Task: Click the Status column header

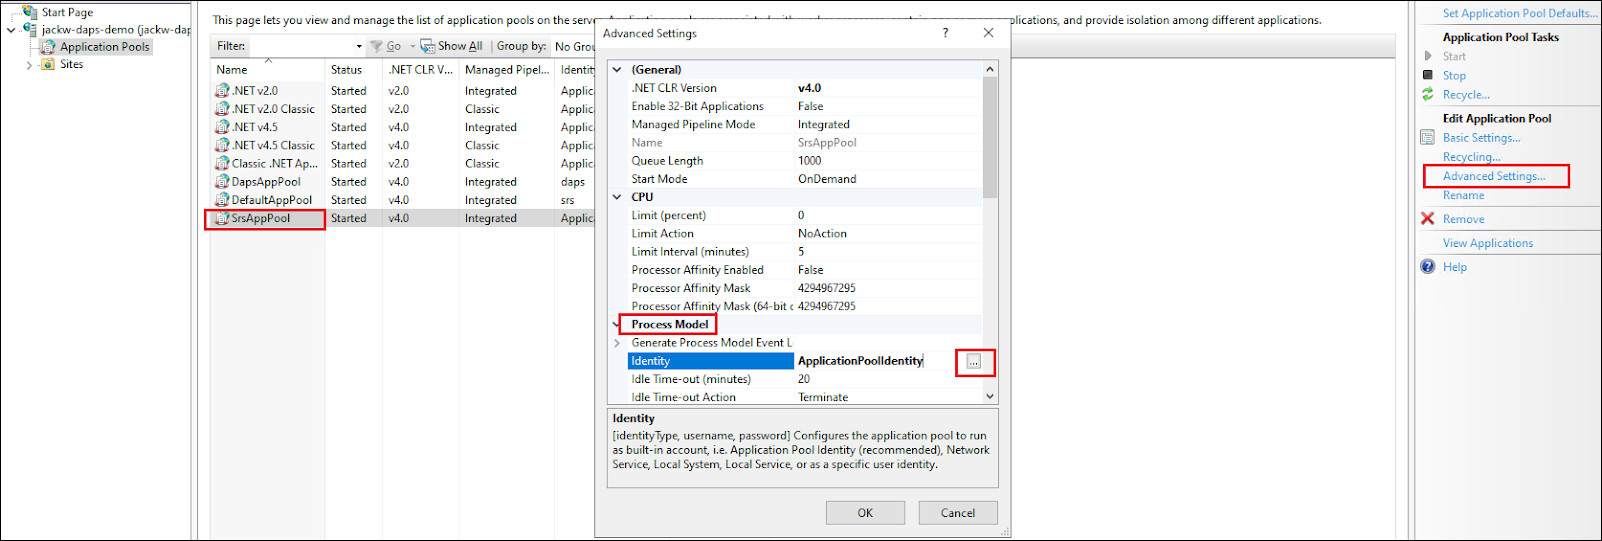Action: pyautogui.click(x=354, y=70)
